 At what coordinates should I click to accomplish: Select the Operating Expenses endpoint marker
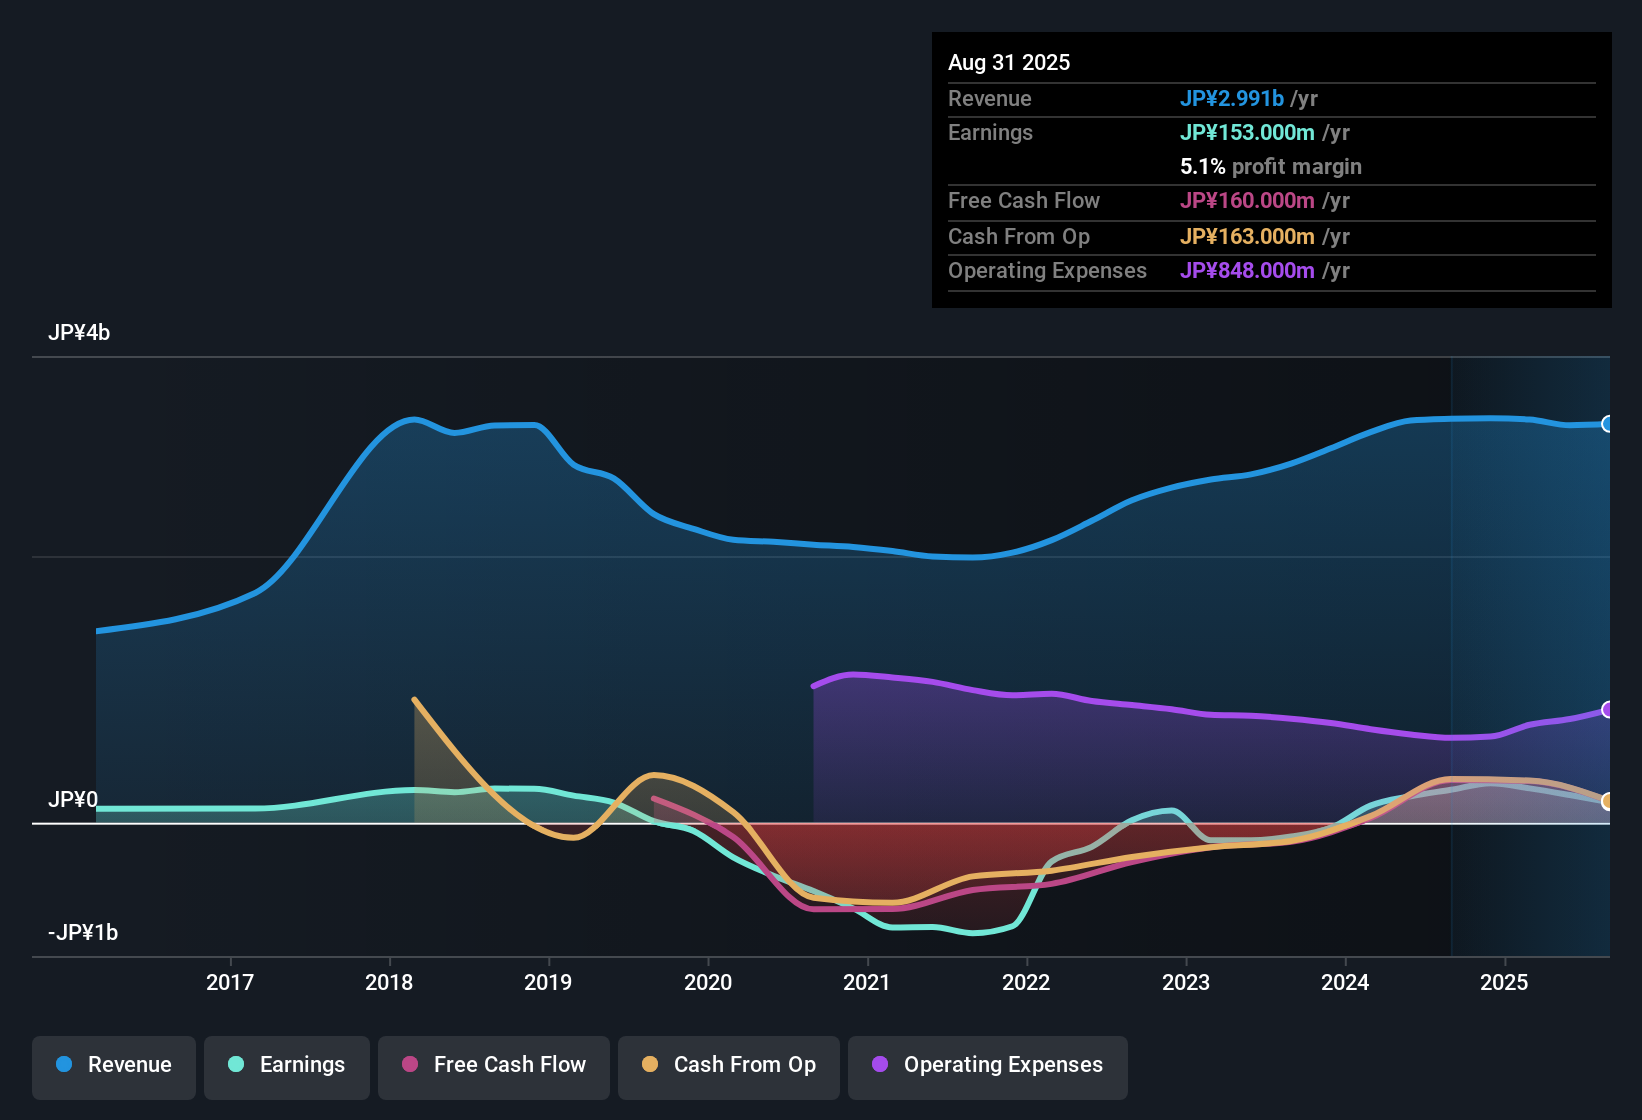tap(1608, 710)
